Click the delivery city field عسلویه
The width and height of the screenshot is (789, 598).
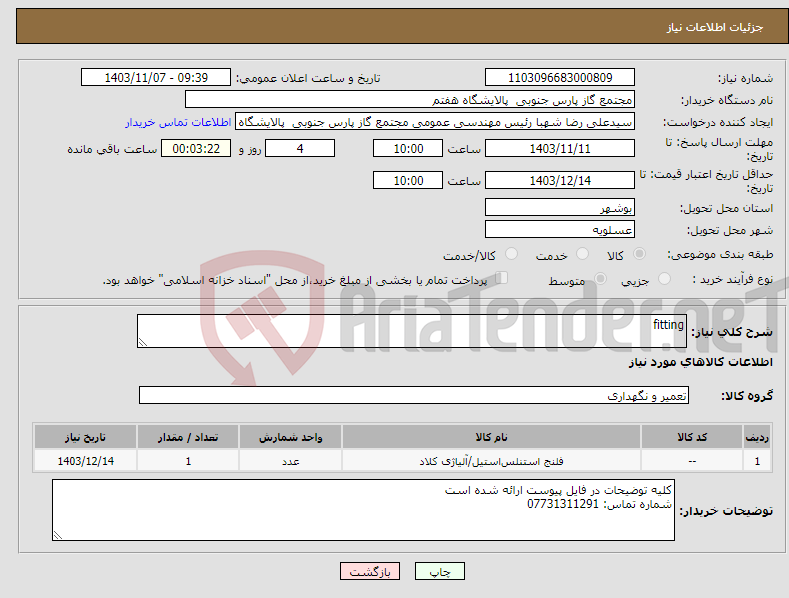tap(560, 230)
